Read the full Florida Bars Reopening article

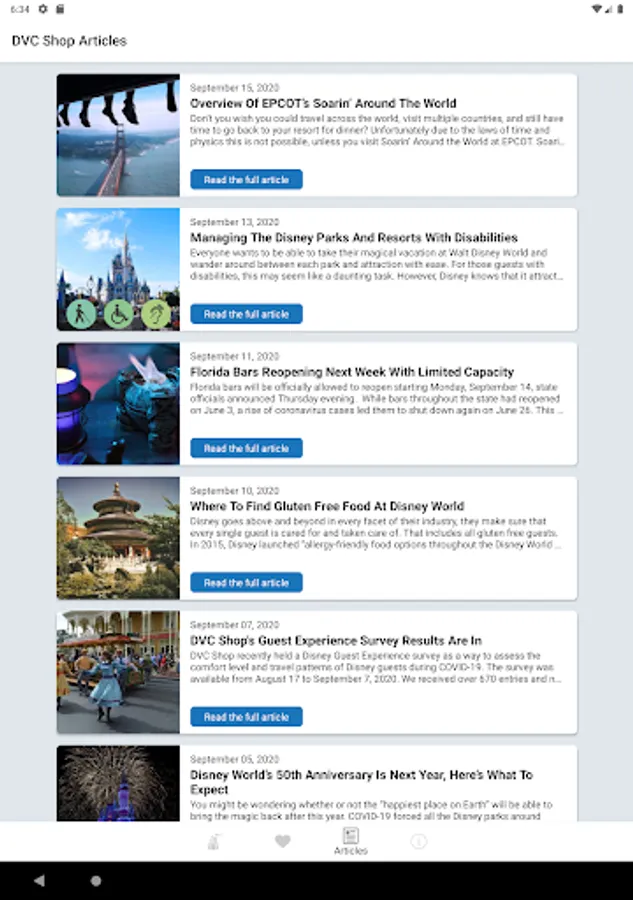[246, 448]
